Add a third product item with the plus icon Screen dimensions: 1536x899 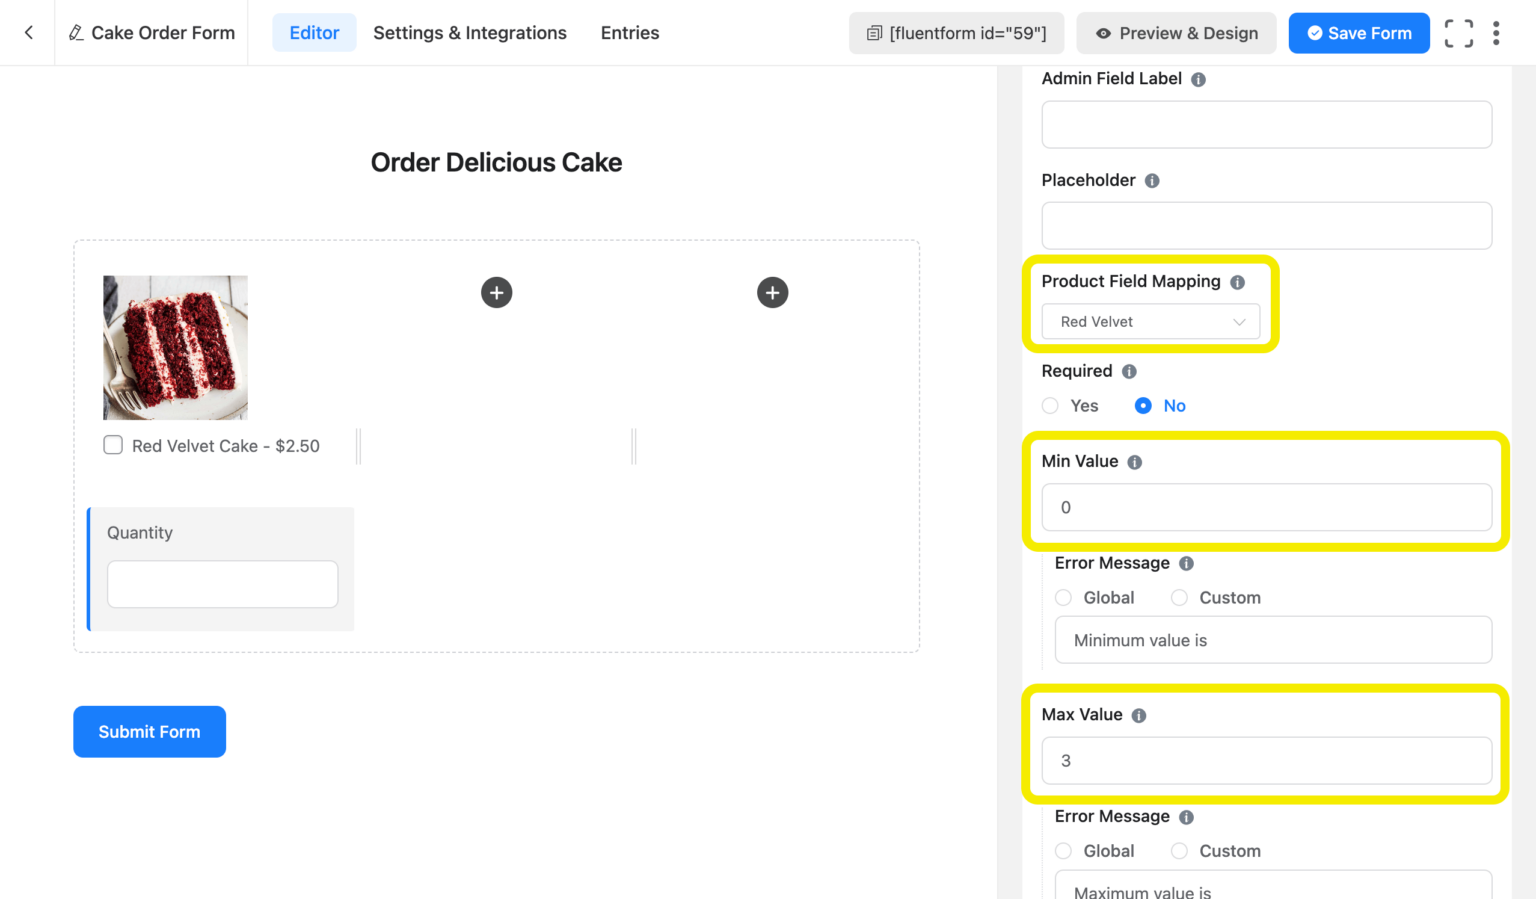coord(772,292)
